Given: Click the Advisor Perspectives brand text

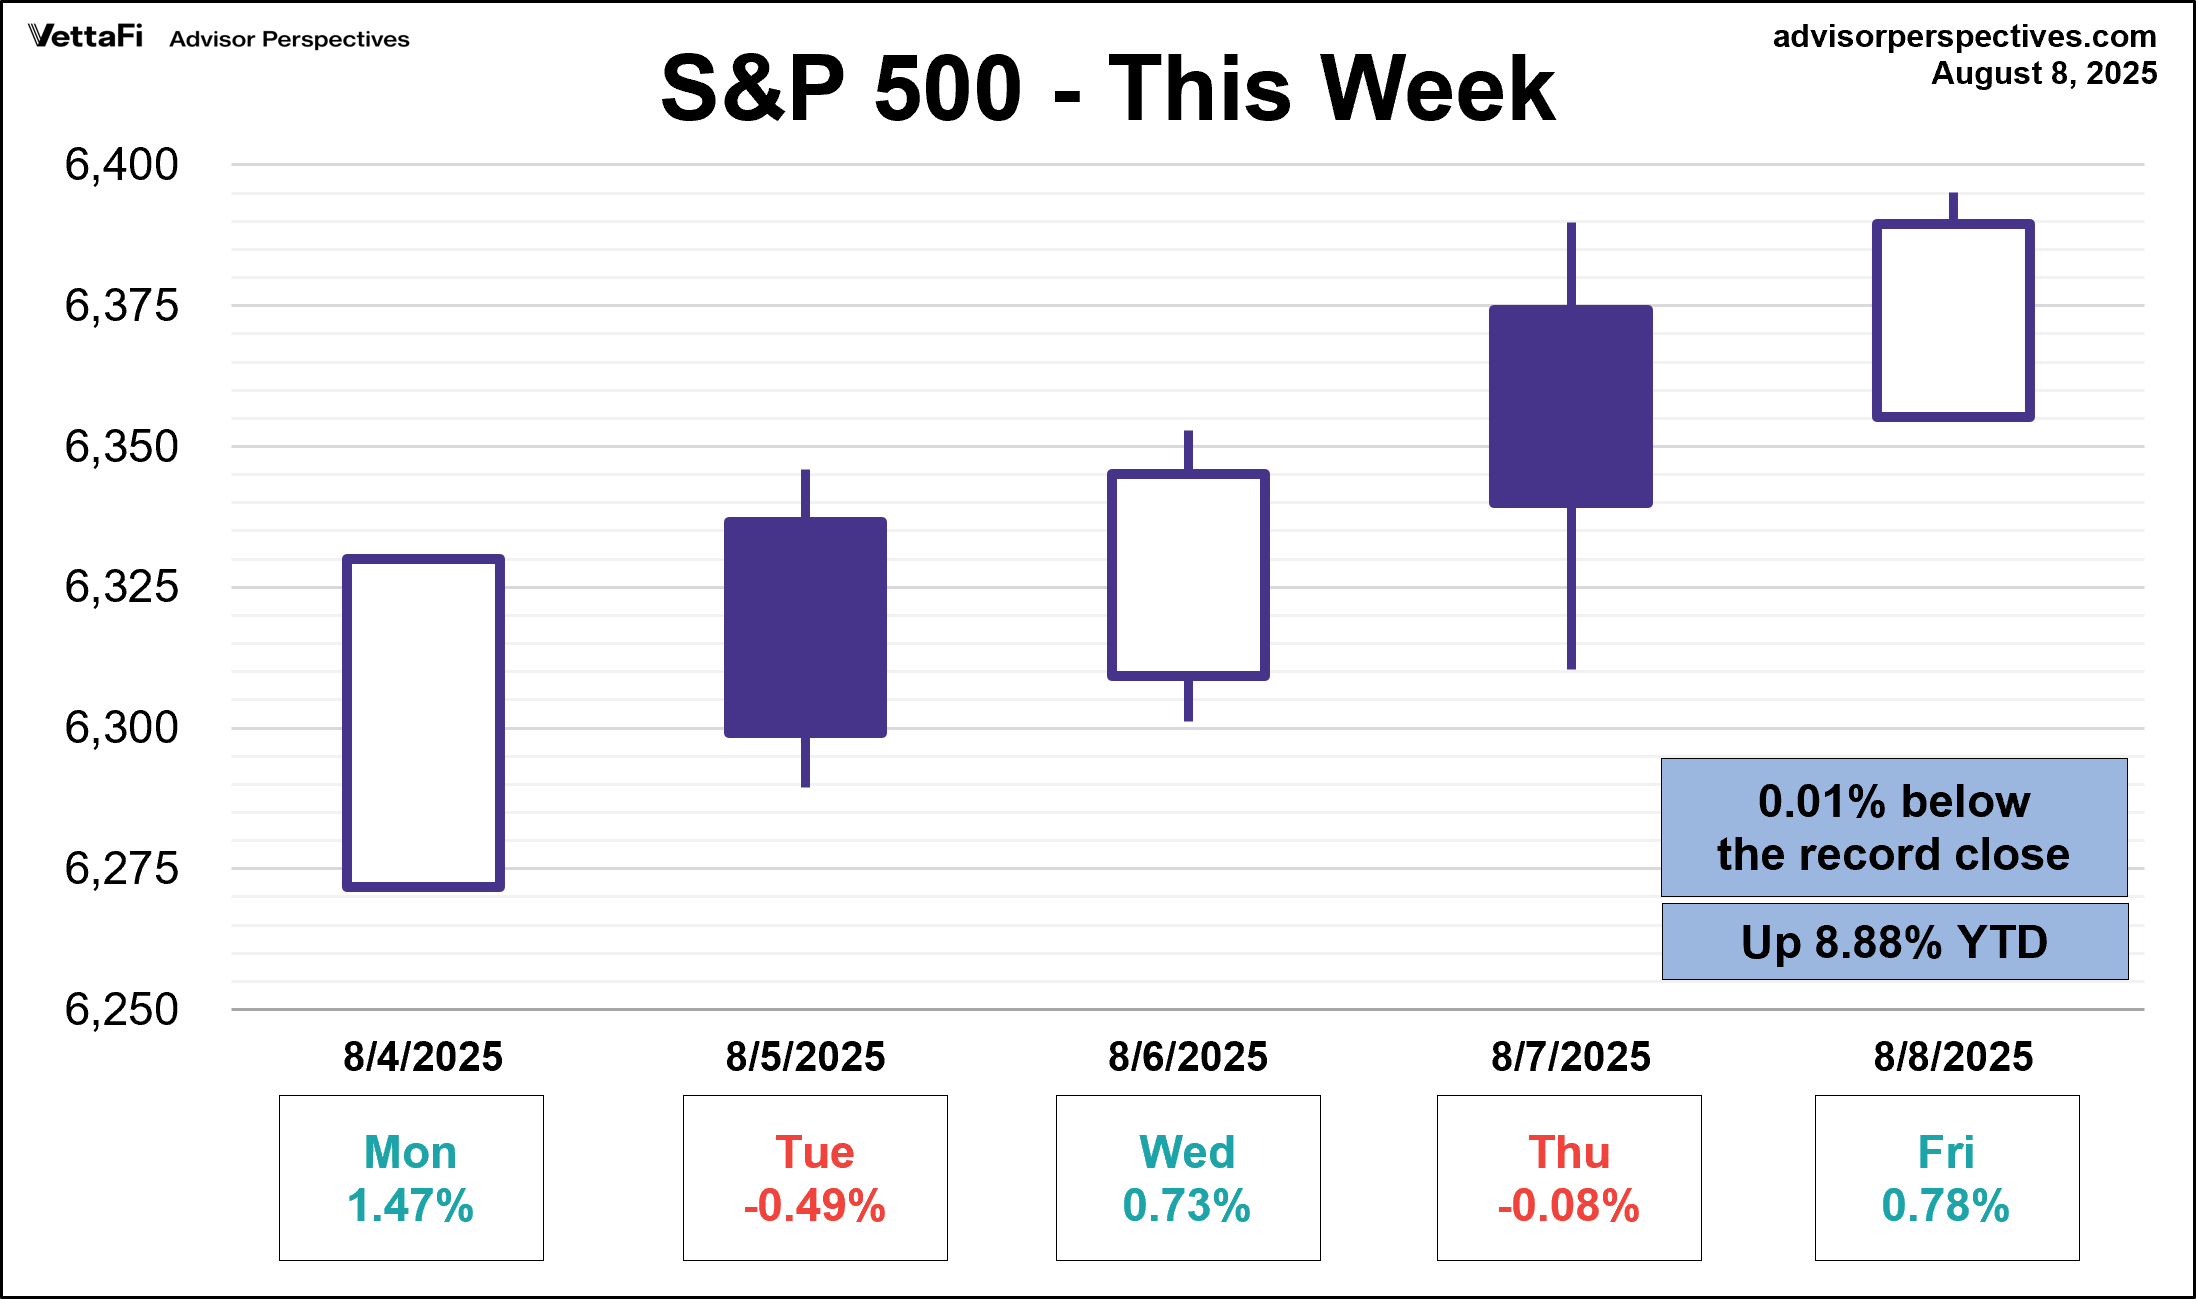Looking at the screenshot, I should click(x=289, y=39).
